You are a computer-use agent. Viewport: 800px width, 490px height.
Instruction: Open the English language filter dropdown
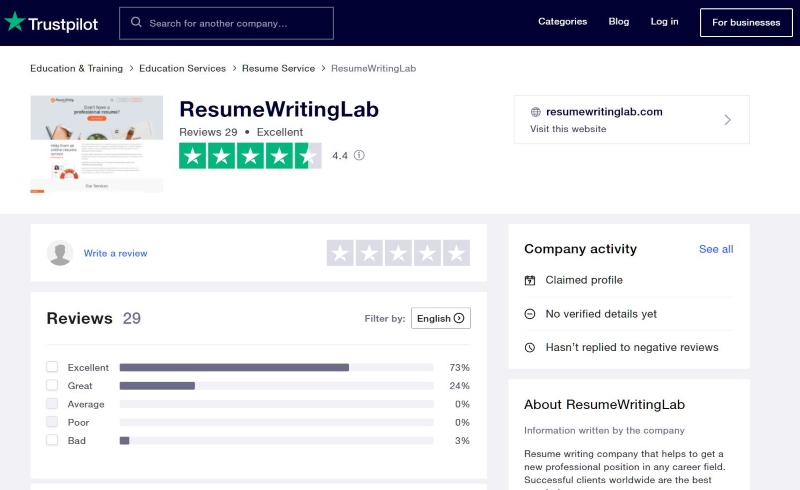click(x=441, y=318)
